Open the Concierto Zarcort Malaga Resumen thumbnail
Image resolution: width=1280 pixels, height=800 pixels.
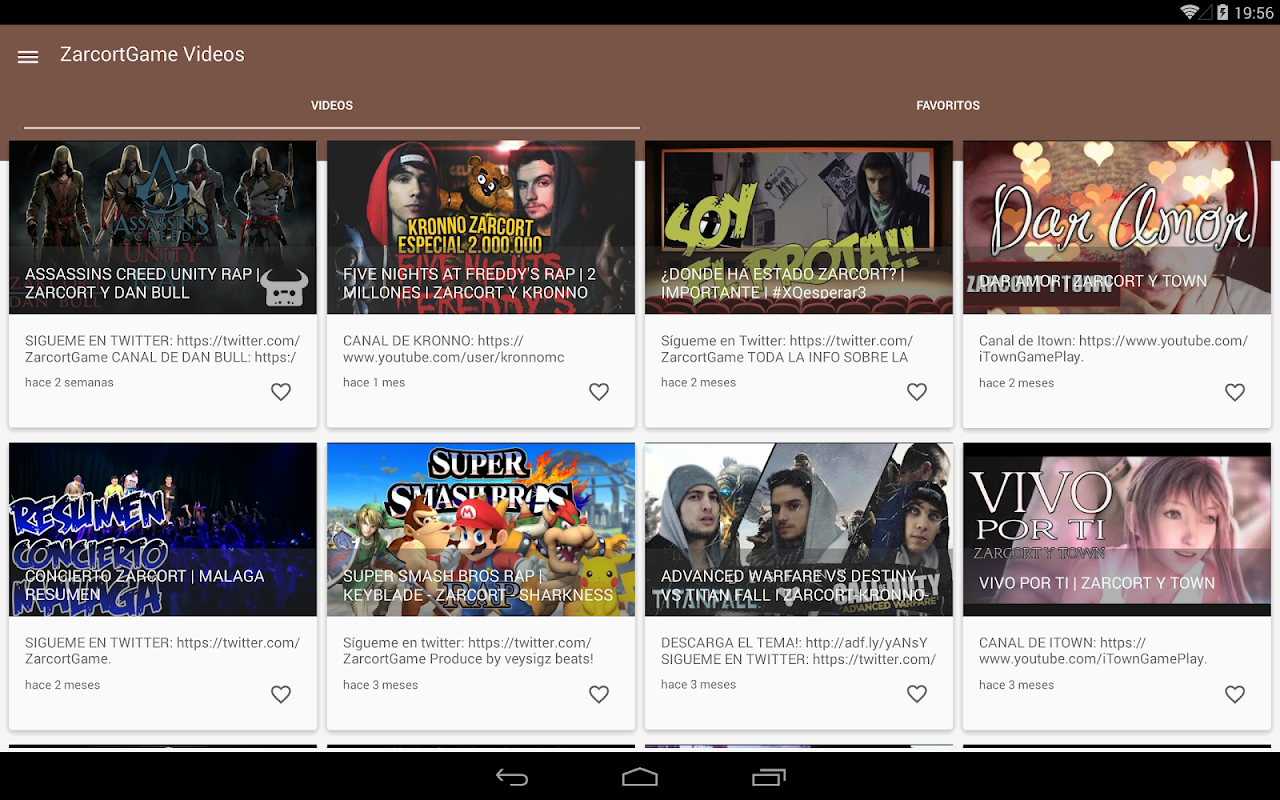(x=163, y=529)
